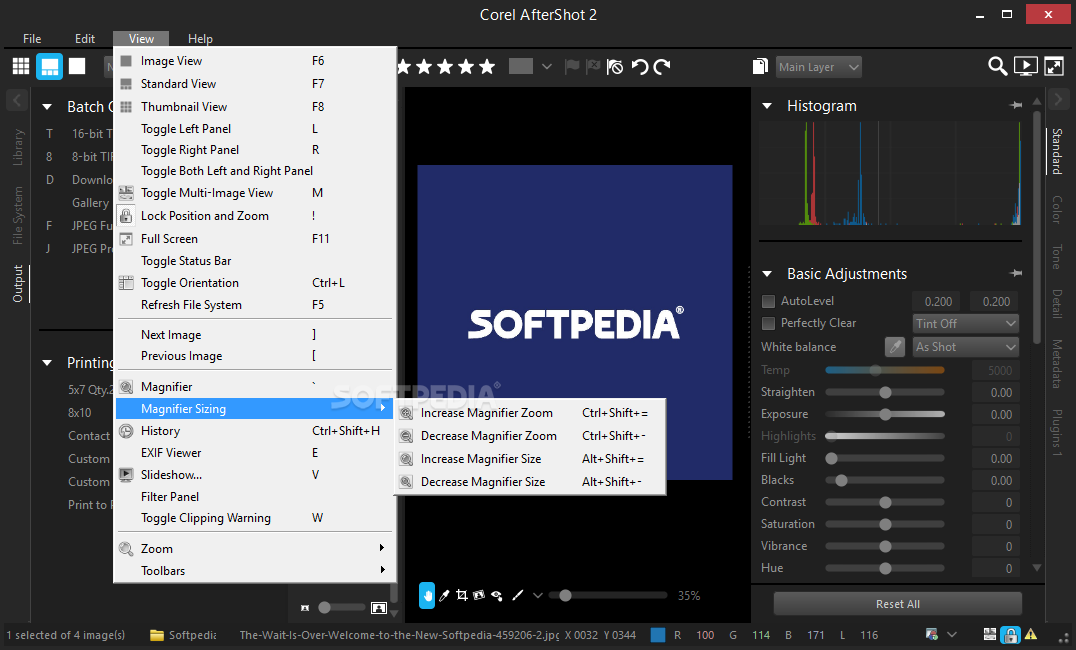Click the rotate left arrow icon

tap(640, 67)
